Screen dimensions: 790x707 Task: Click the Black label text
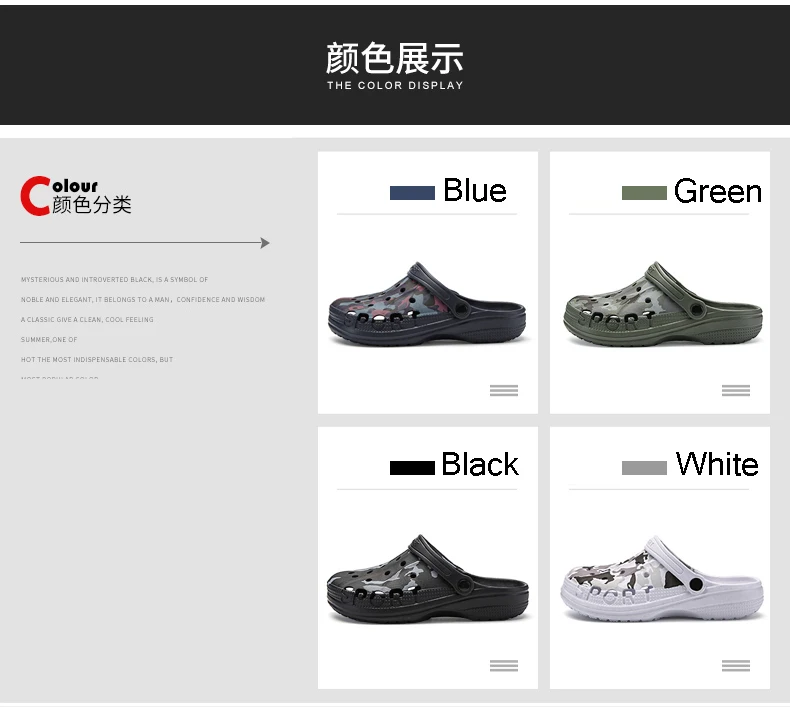coord(480,464)
